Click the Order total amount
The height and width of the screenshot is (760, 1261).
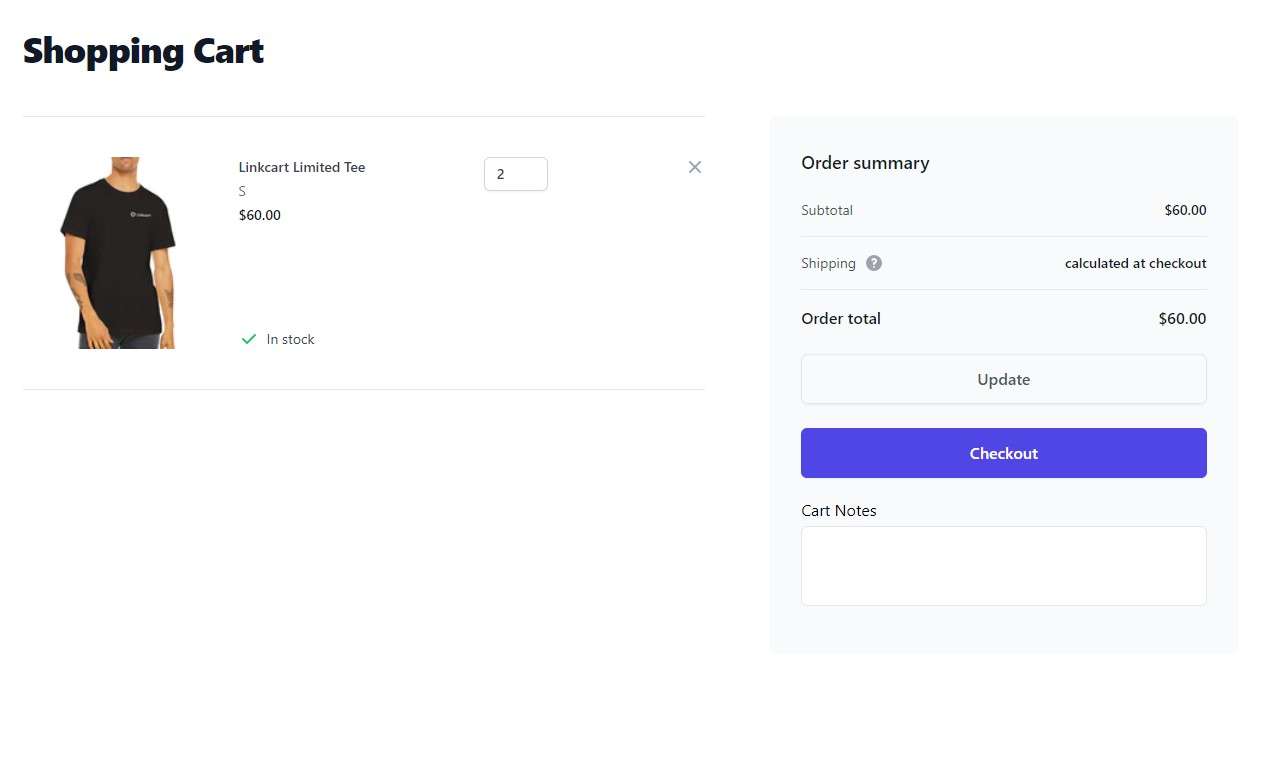point(1182,319)
